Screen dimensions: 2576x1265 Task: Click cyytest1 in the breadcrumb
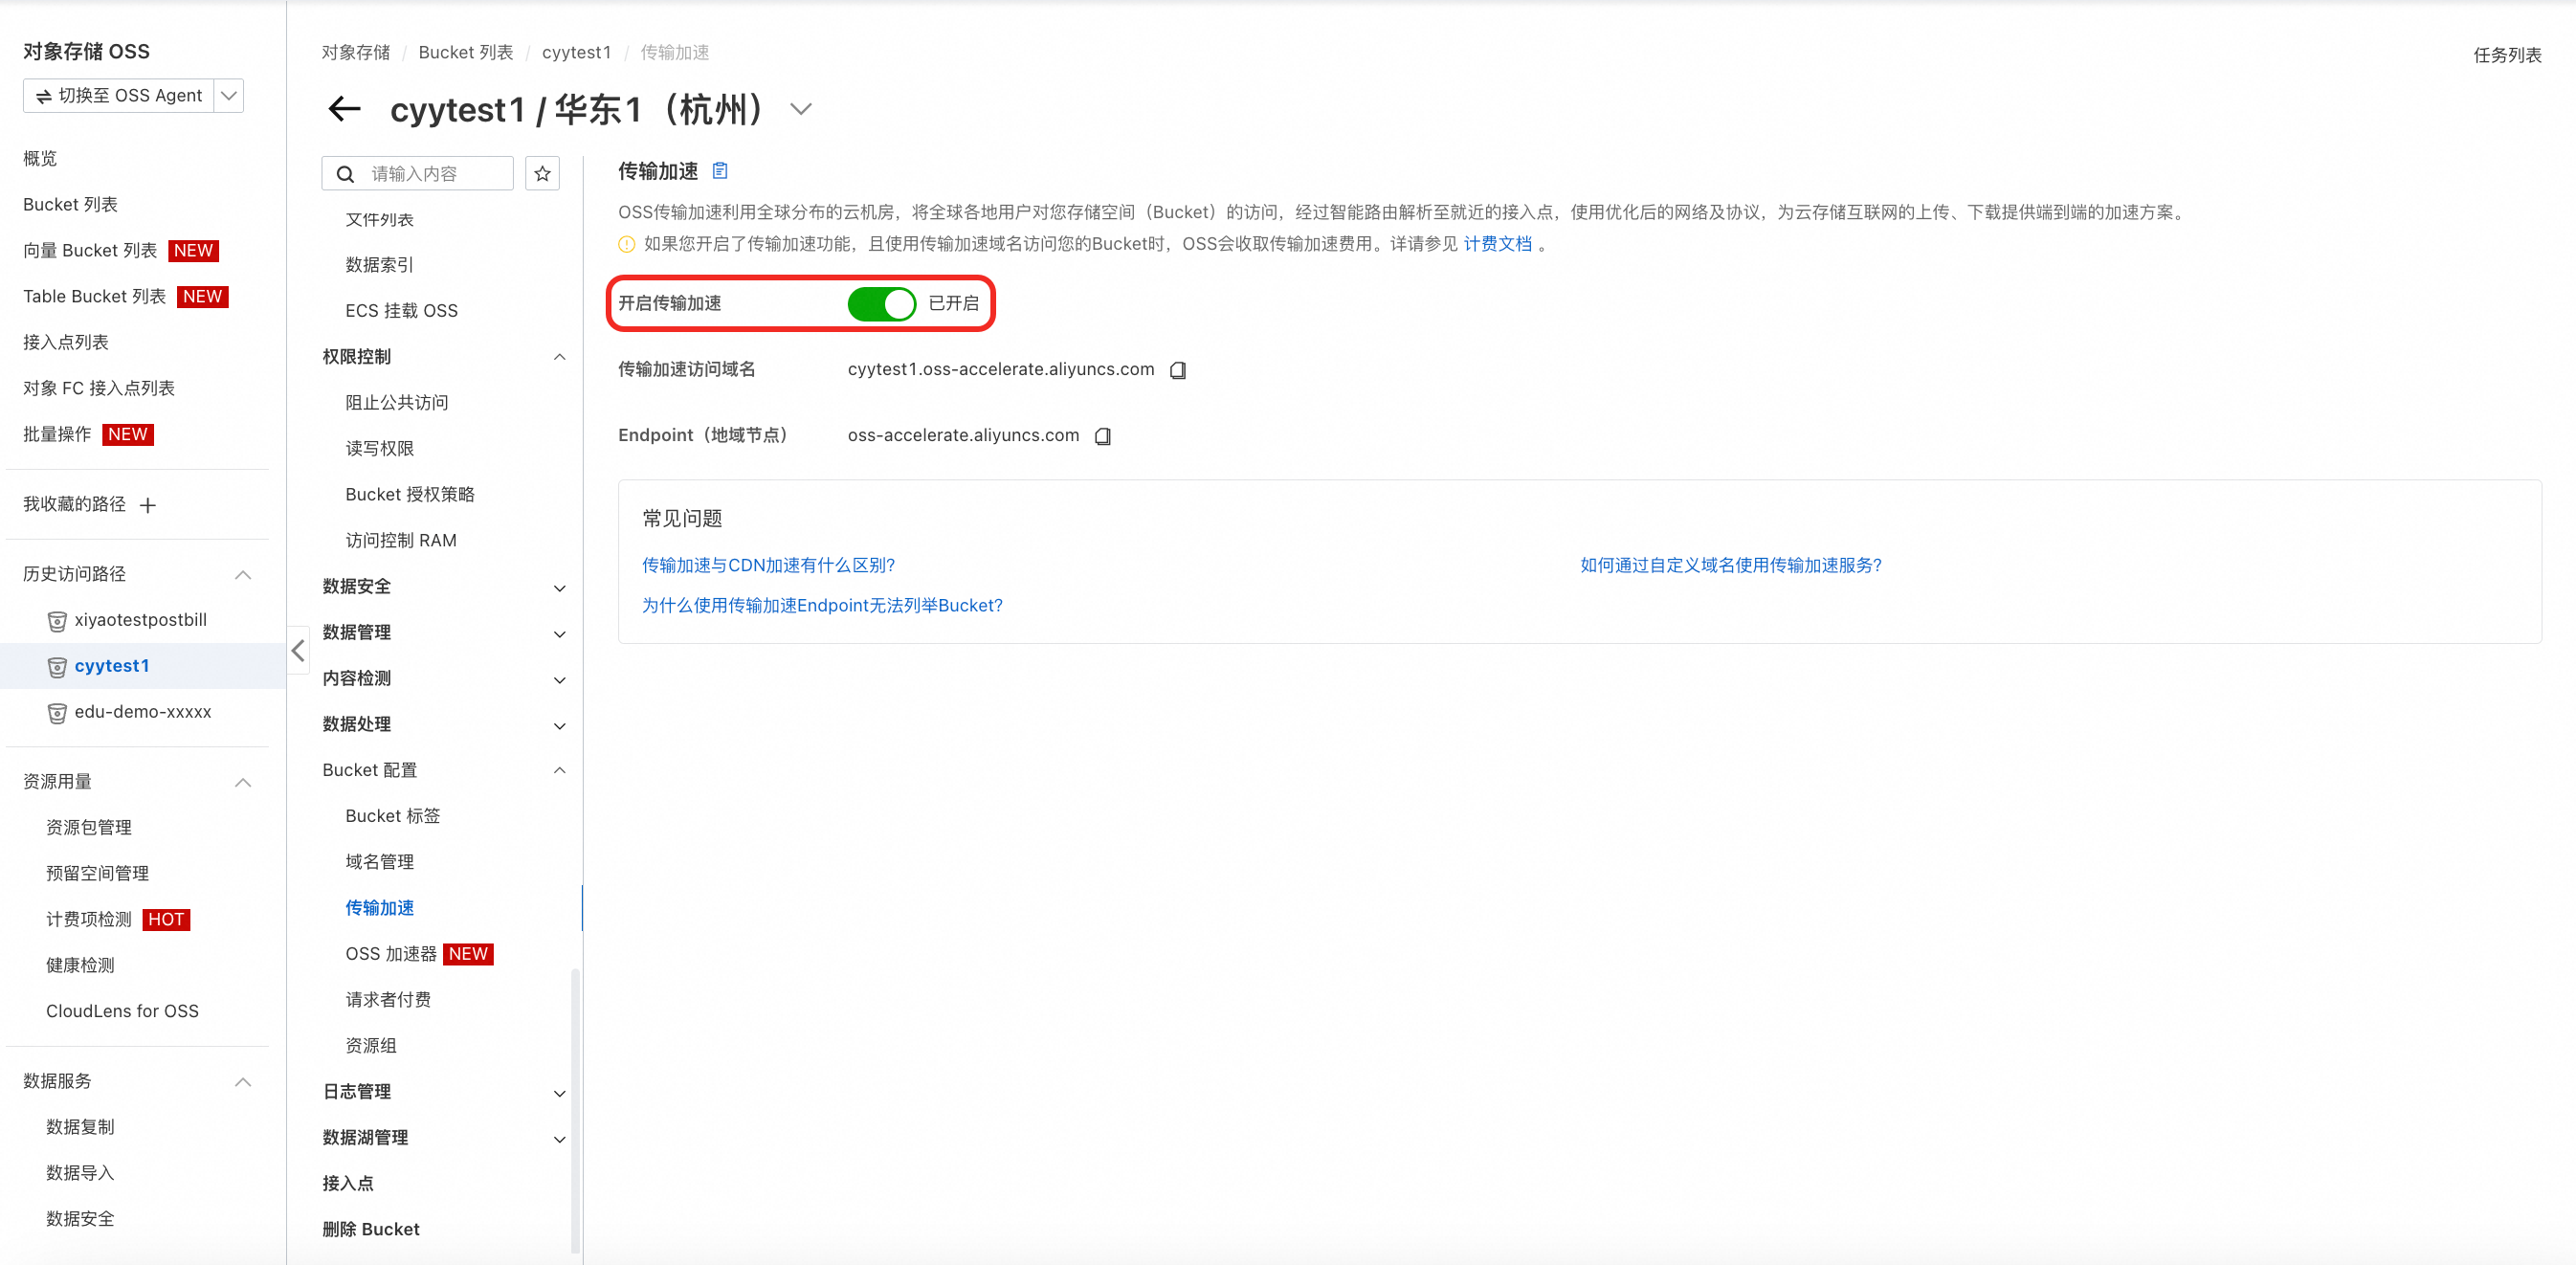point(576,52)
